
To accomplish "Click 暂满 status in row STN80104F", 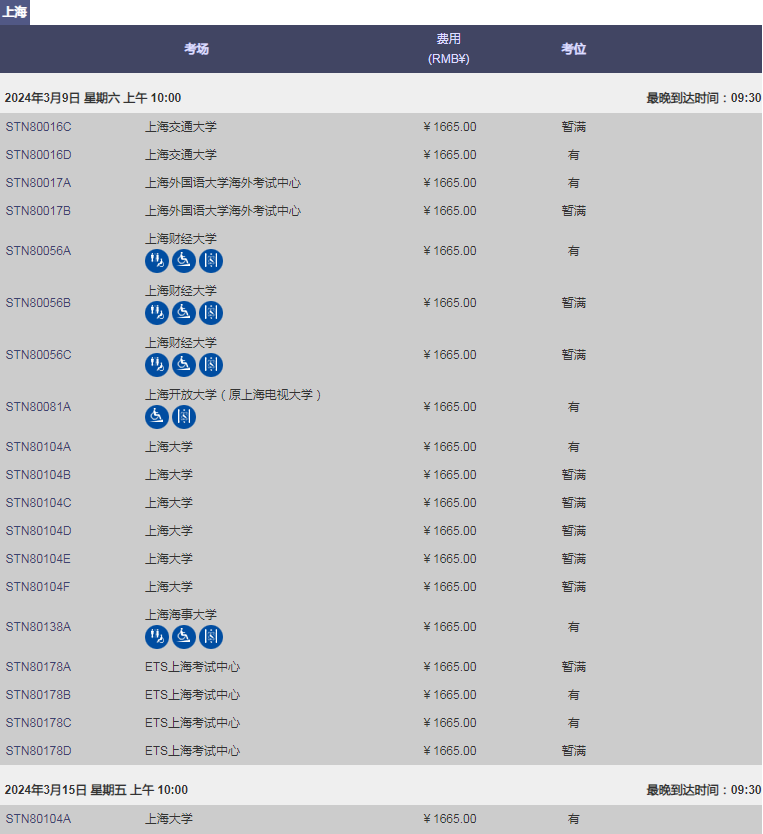I will [x=573, y=587].
